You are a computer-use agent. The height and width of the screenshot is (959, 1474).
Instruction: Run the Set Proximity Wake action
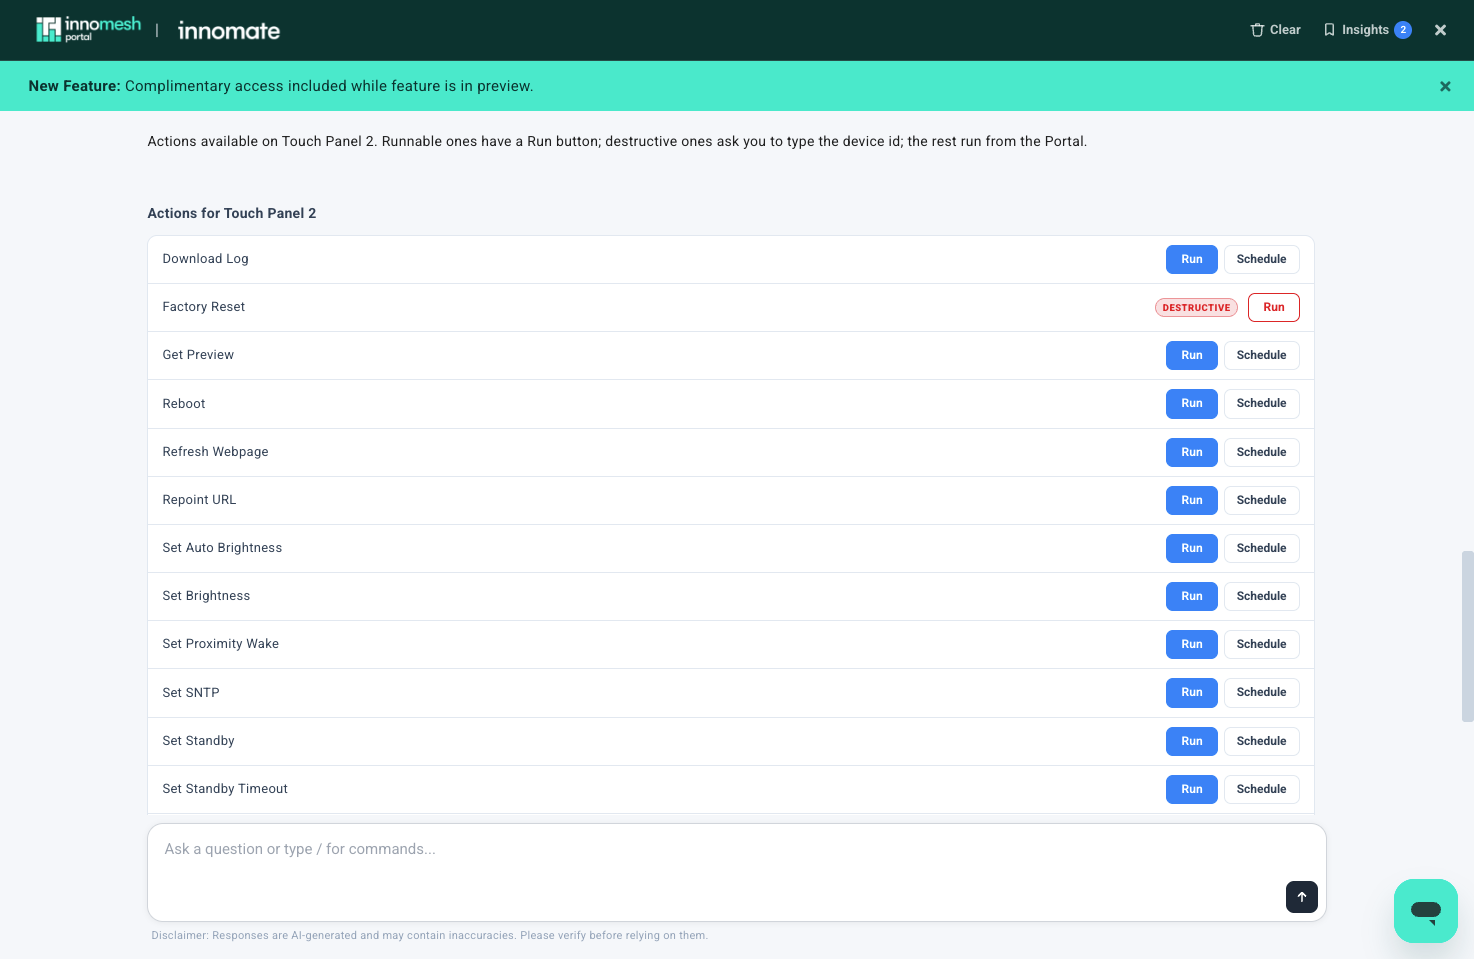(1192, 644)
